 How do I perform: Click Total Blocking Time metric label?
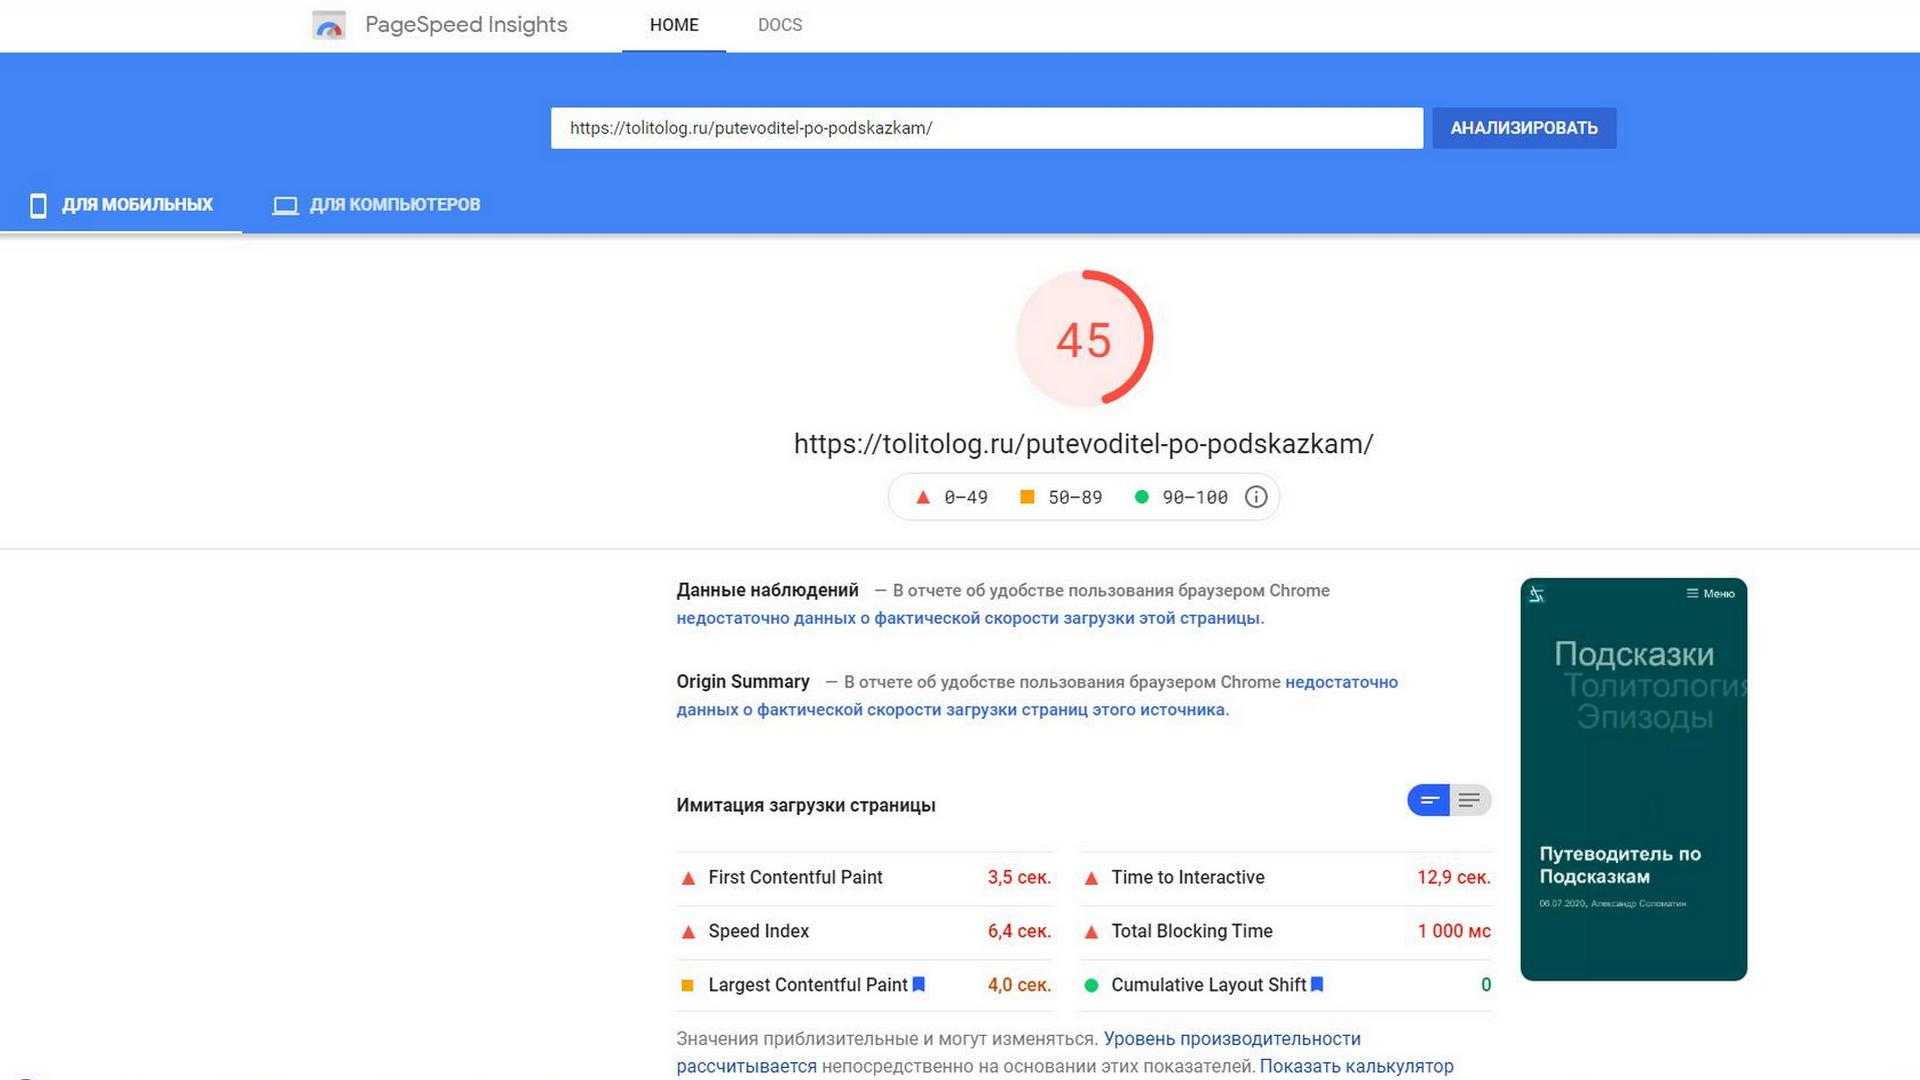coord(1192,932)
